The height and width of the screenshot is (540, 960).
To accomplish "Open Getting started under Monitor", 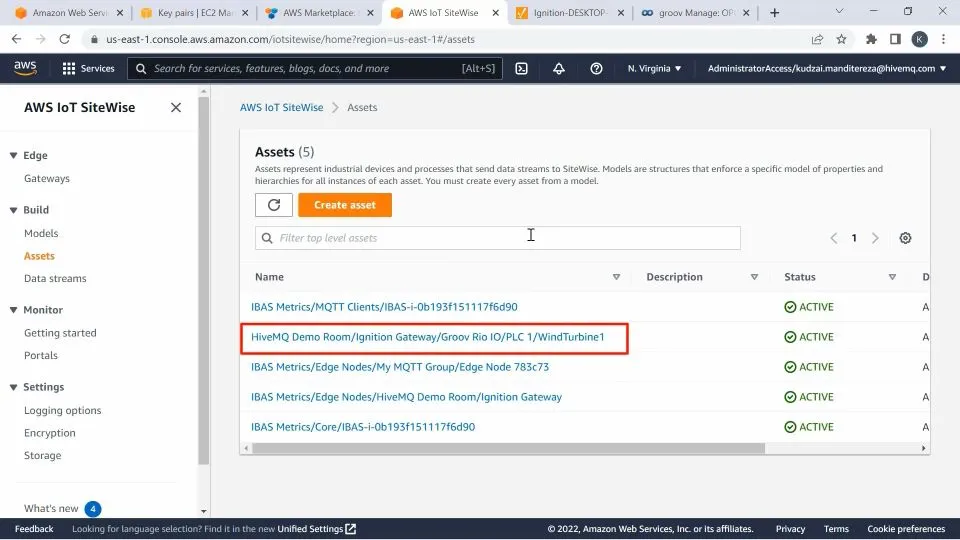I will [60, 333].
